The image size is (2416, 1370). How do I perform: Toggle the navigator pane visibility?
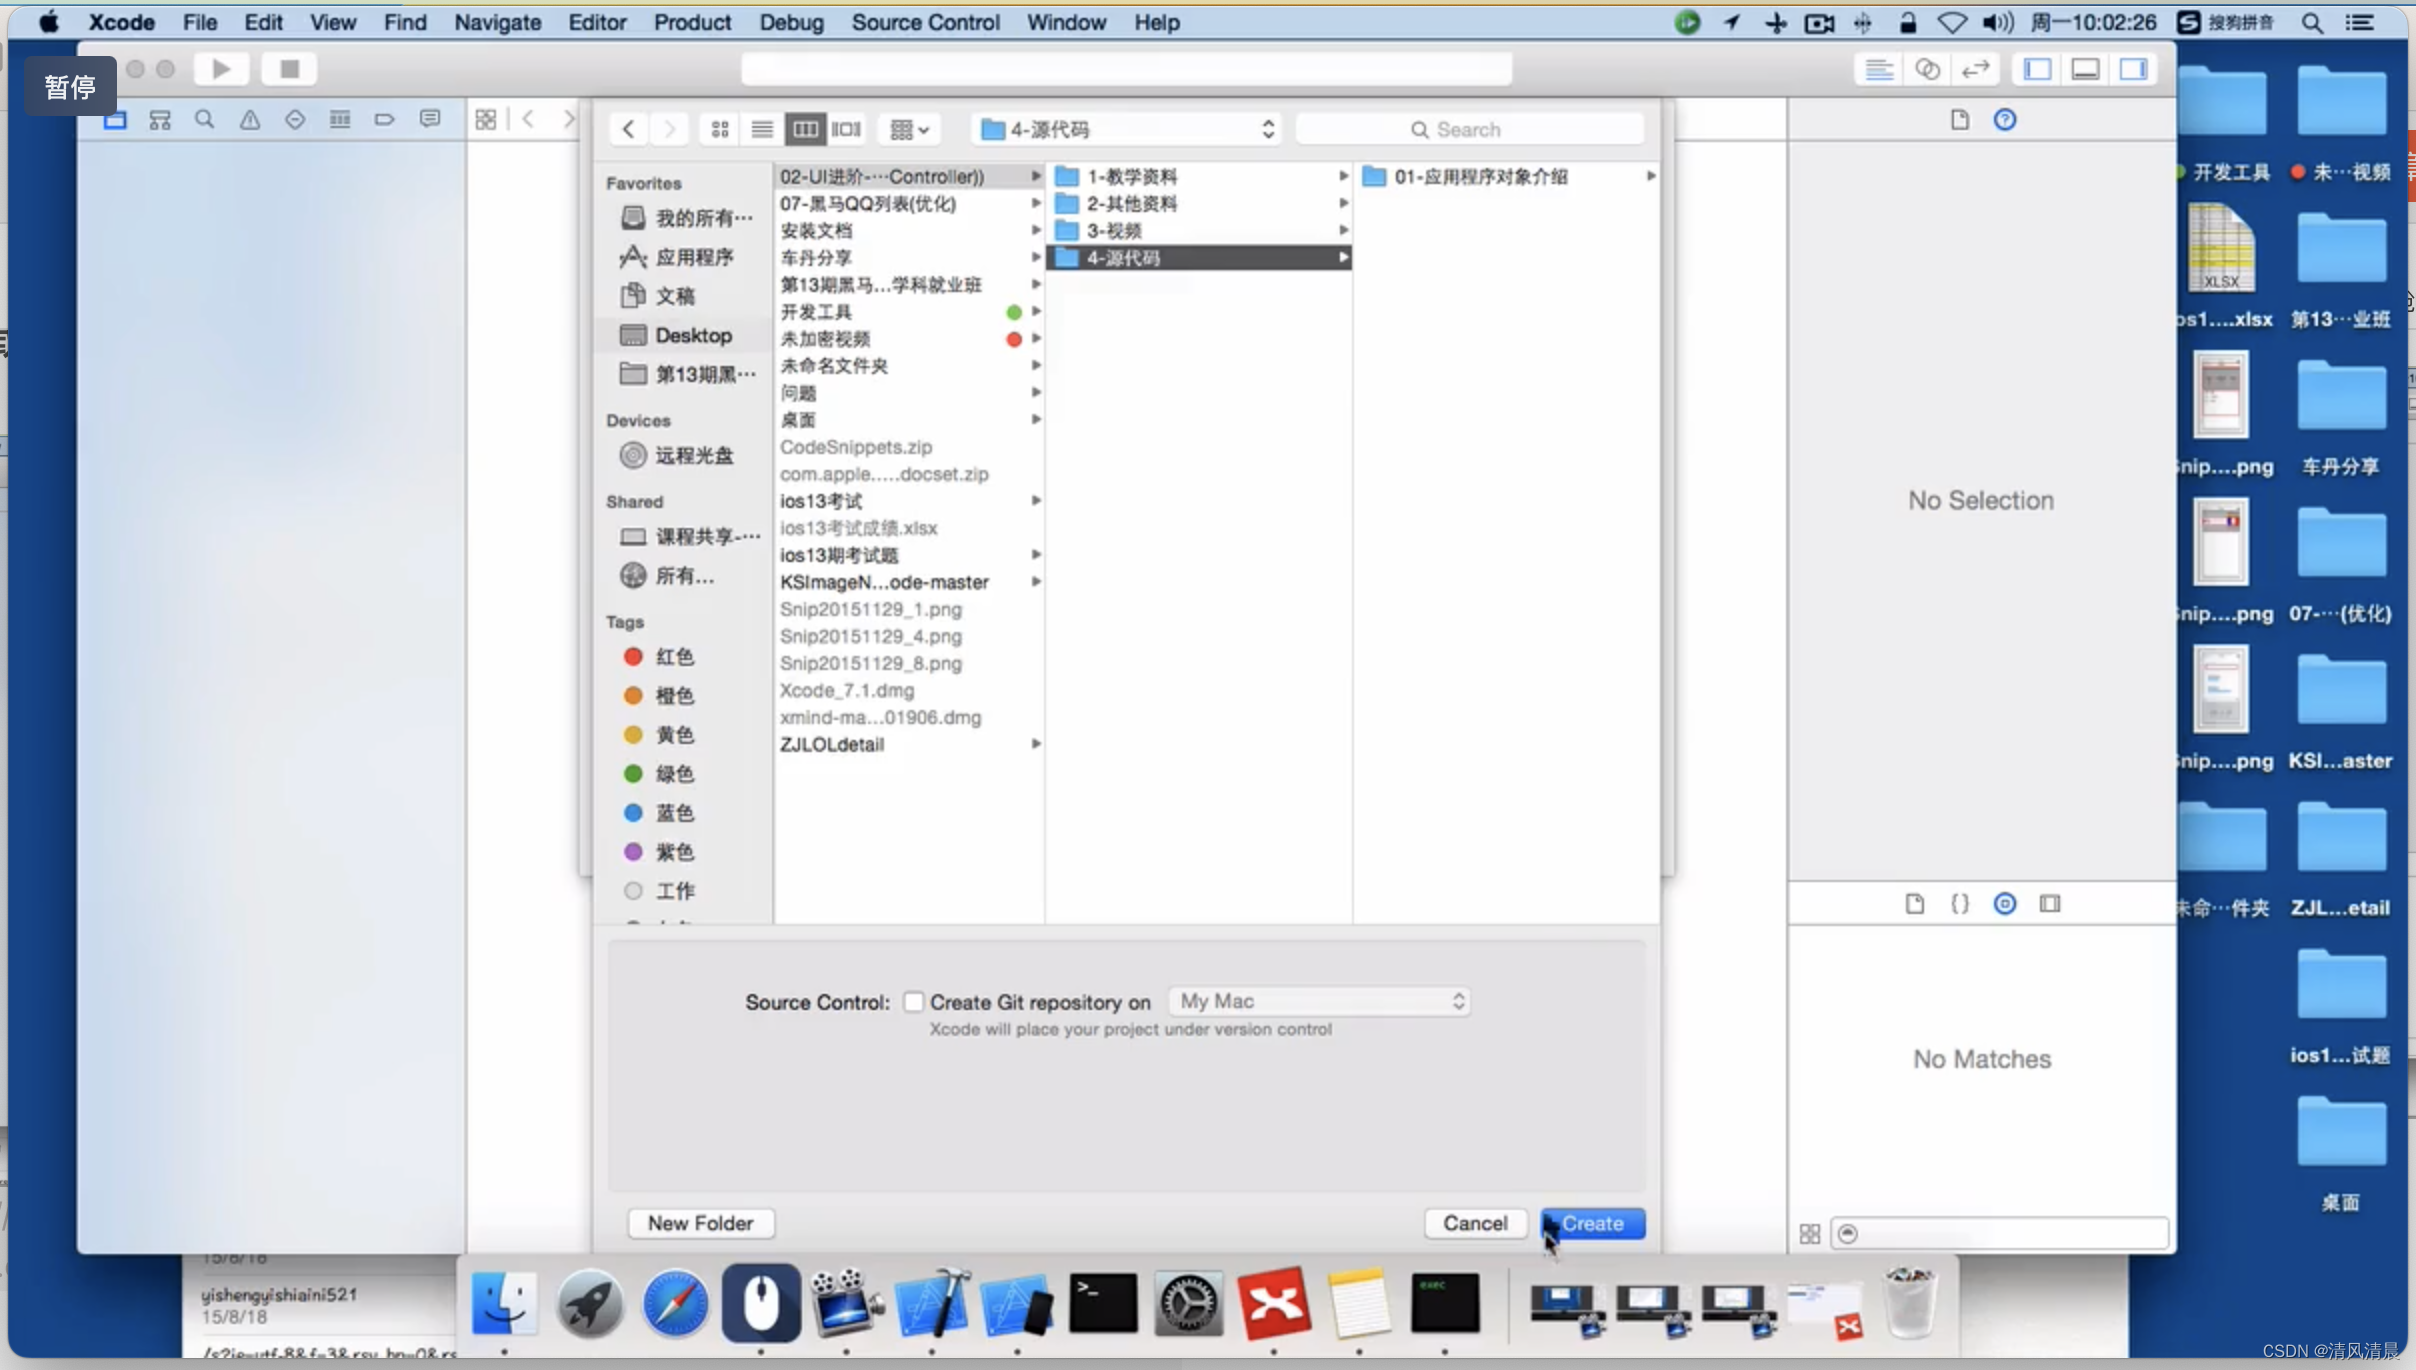click(x=2037, y=69)
